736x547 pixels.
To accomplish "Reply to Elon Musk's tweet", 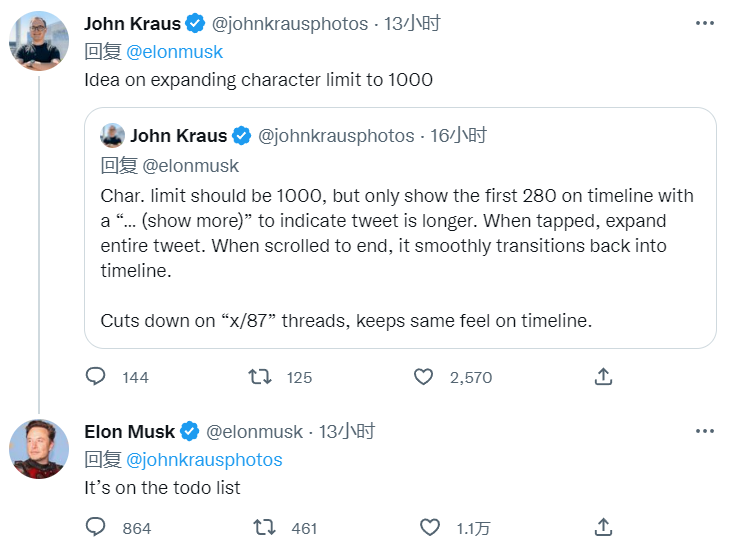I will tap(96, 527).
